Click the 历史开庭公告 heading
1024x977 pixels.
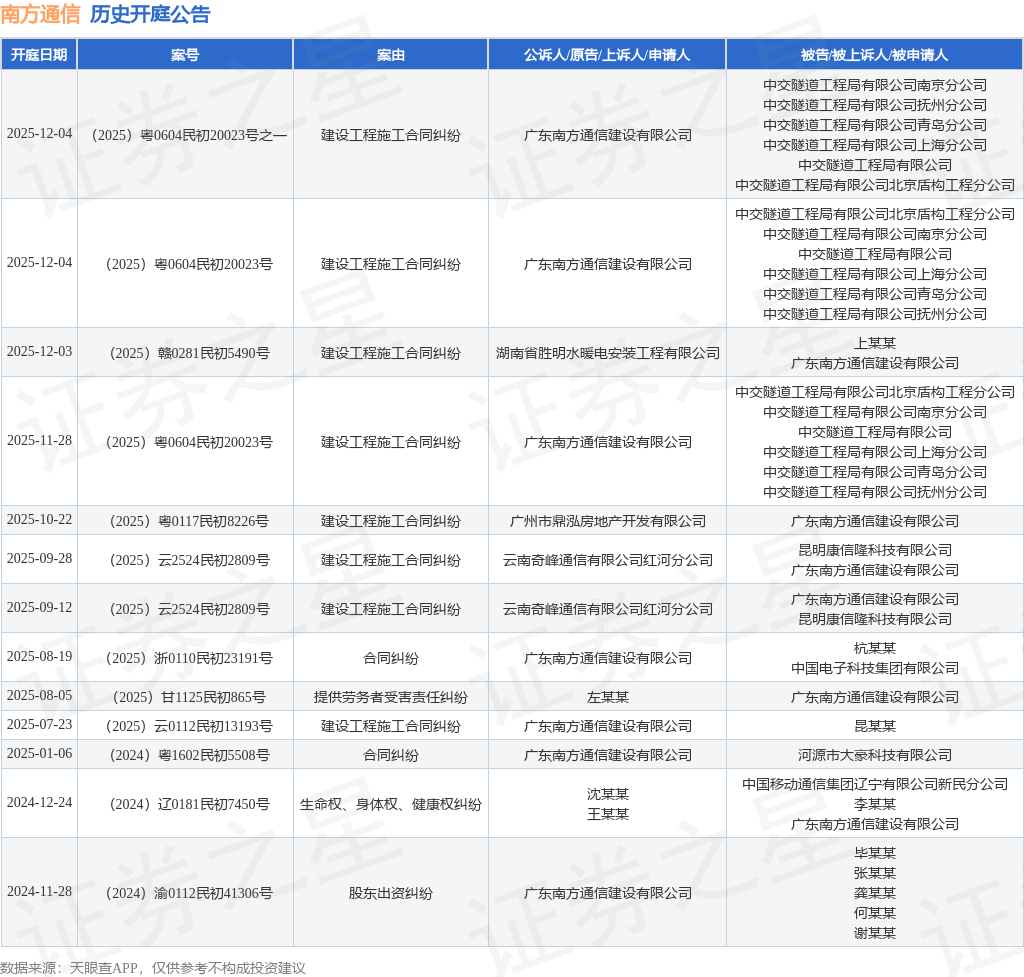click(x=150, y=14)
